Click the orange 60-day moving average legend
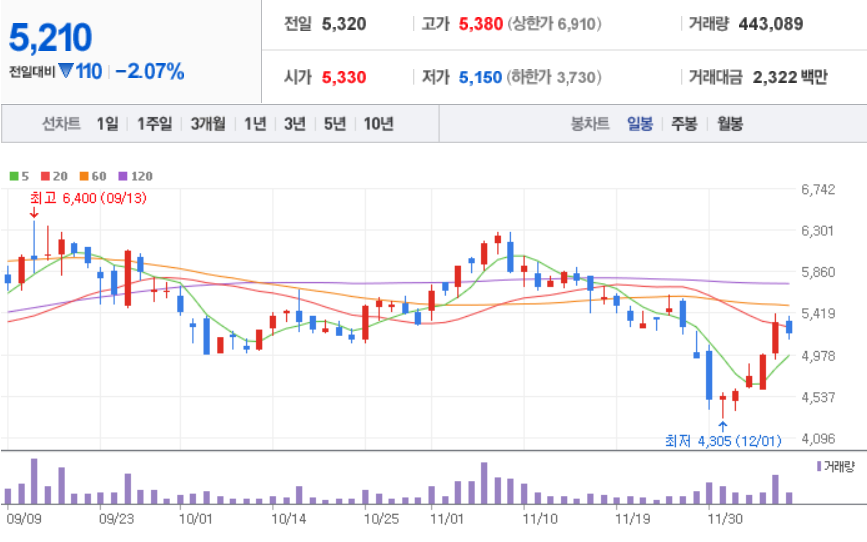 tap(93, 176)
